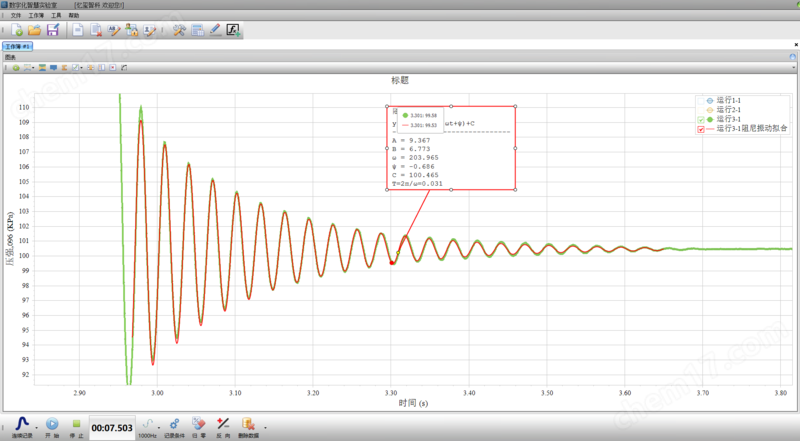This screenshot has width=800, height=441.
Task: Open the folder icon in main toolbar
Action: tap(34, 30)
